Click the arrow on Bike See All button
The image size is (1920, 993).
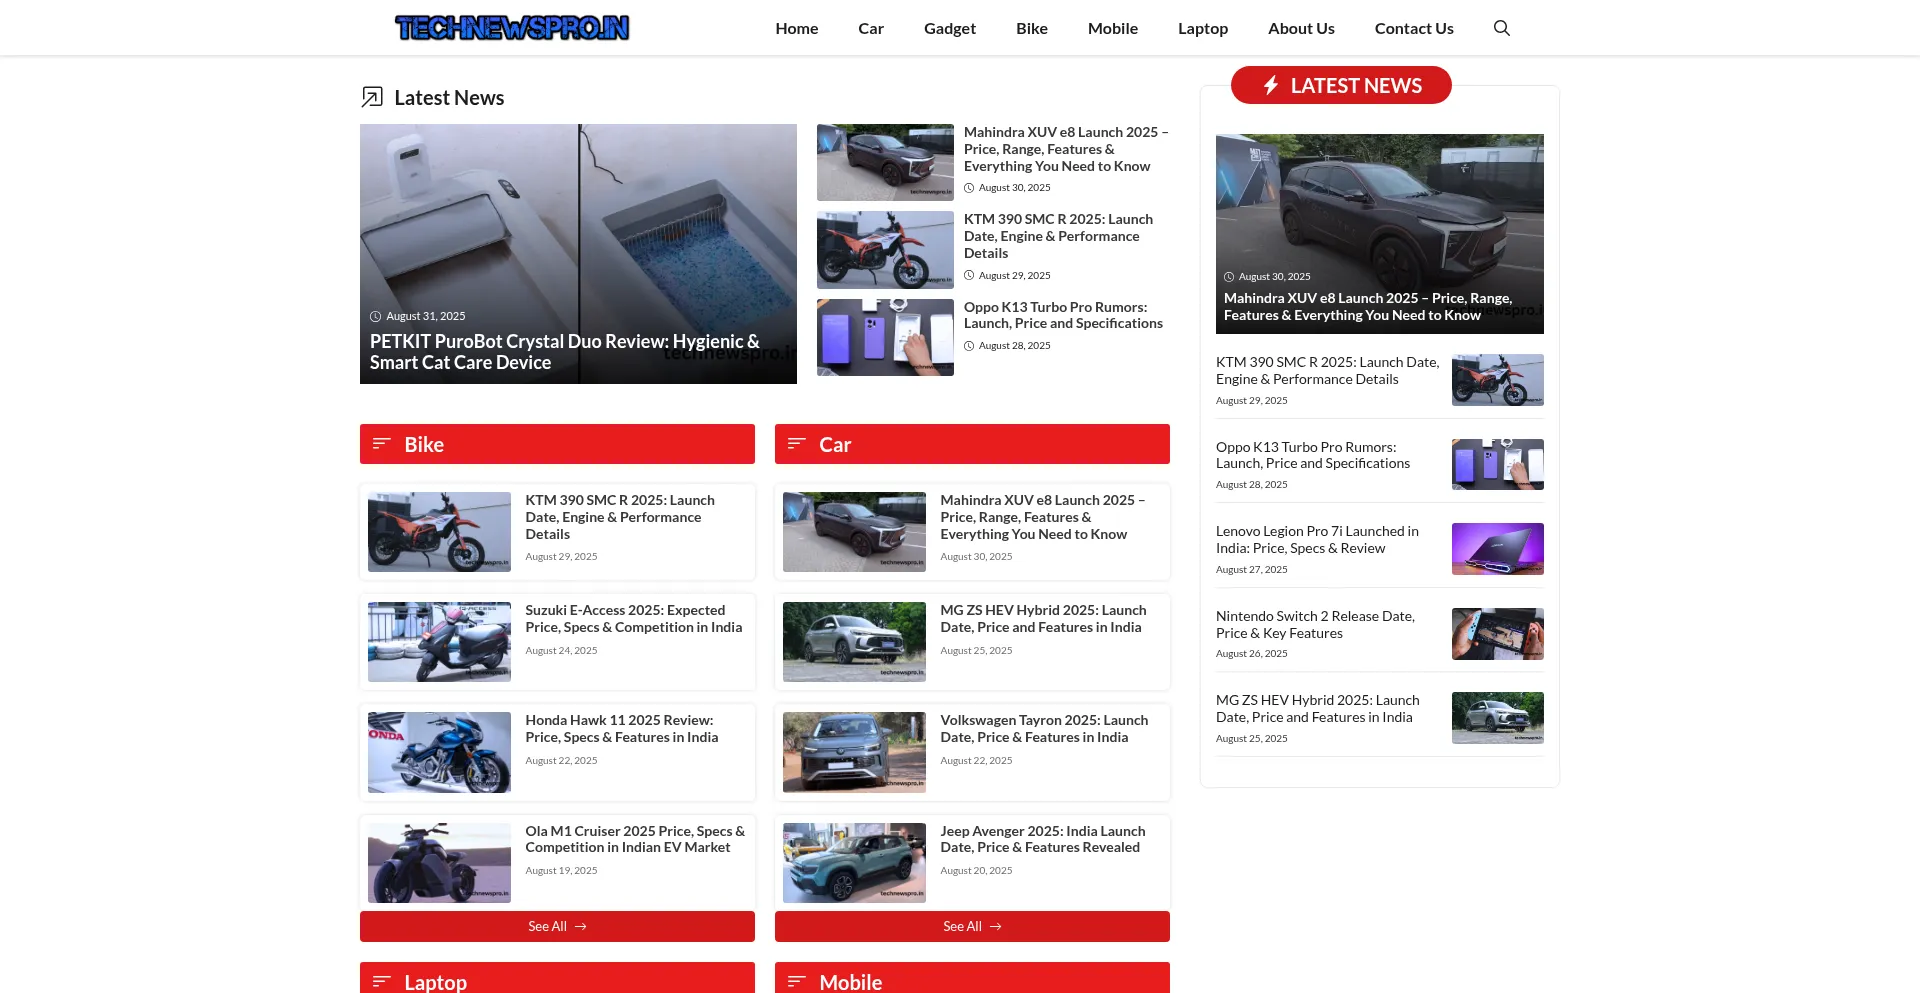(581, 927)
